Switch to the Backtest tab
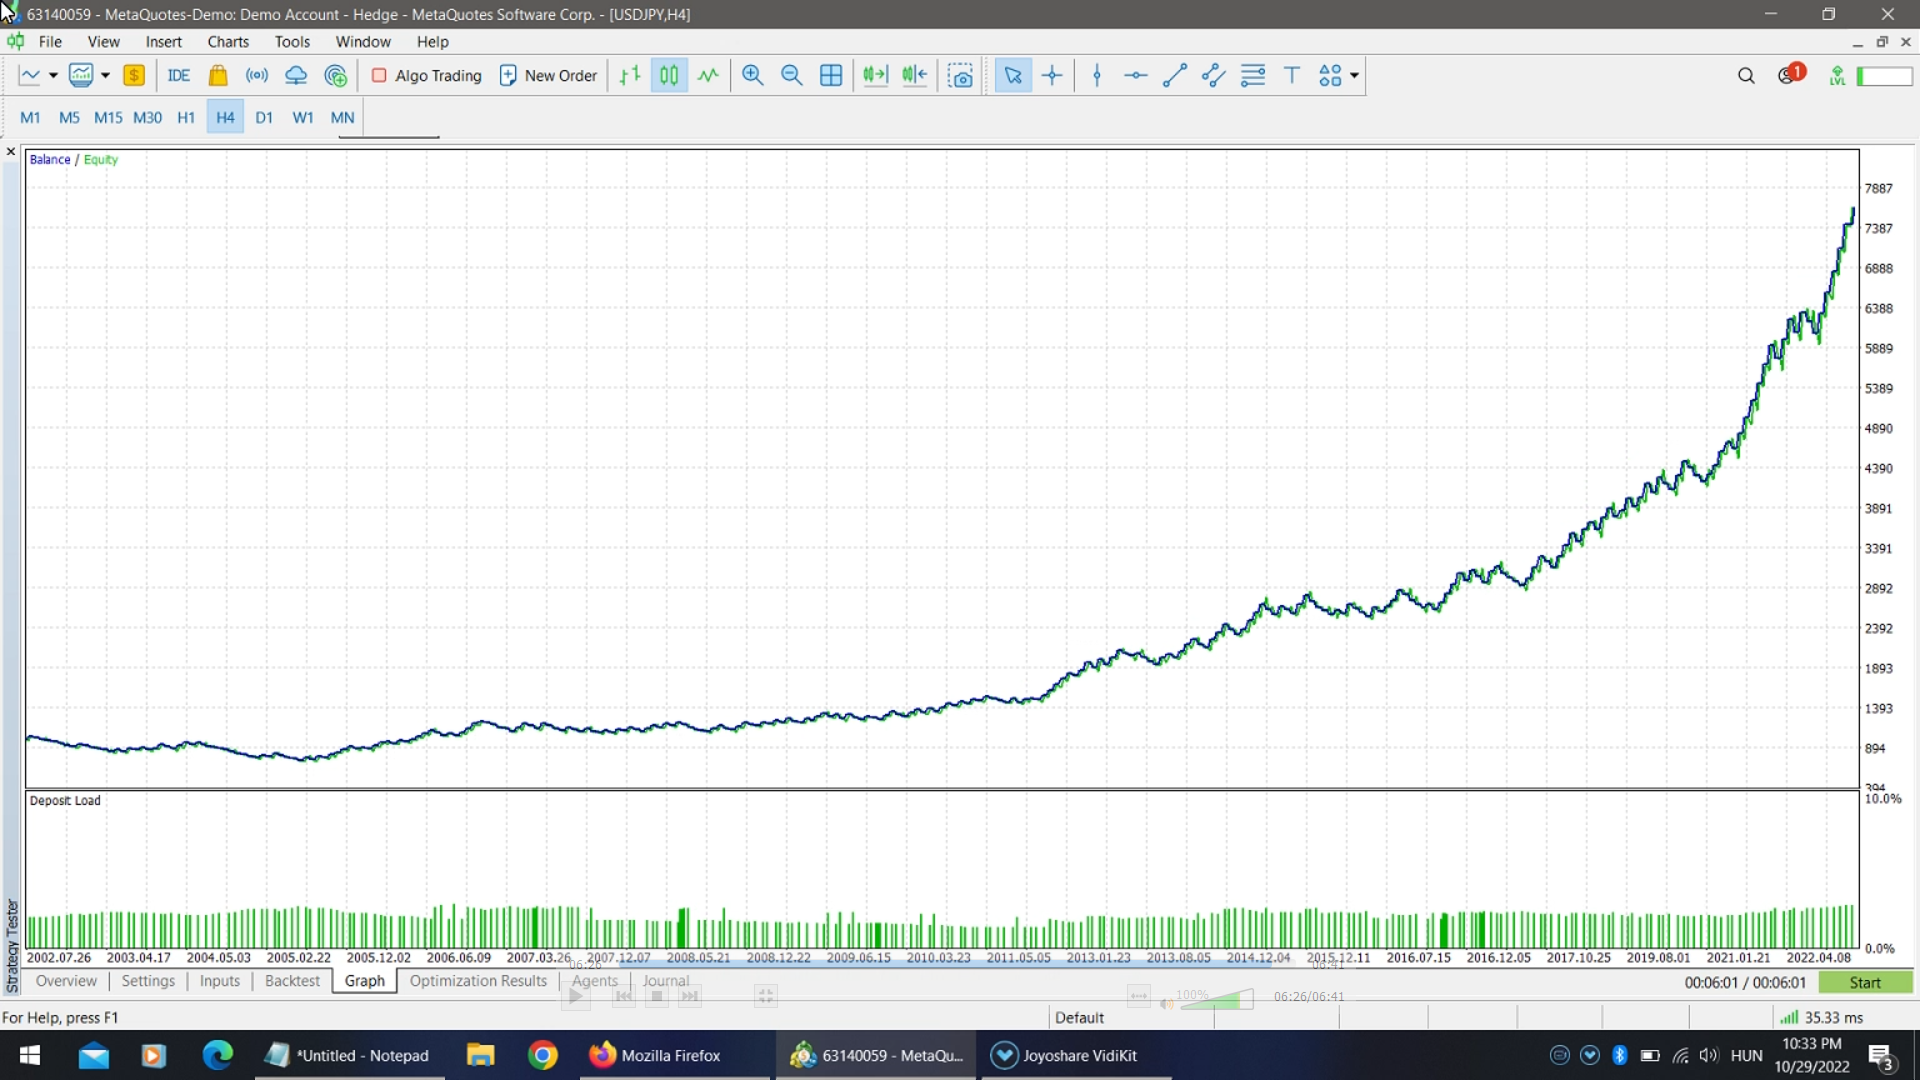This screenshot has width=1920, height=1080. click(292, 981)
